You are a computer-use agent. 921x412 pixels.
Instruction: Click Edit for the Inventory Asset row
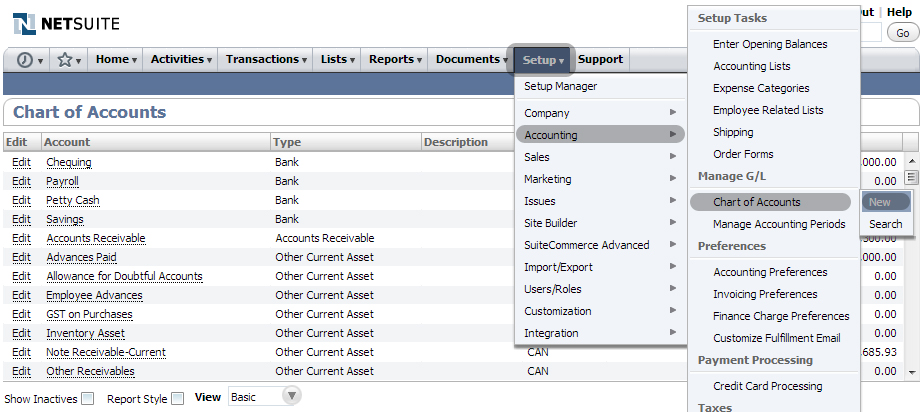pos(21,333)
